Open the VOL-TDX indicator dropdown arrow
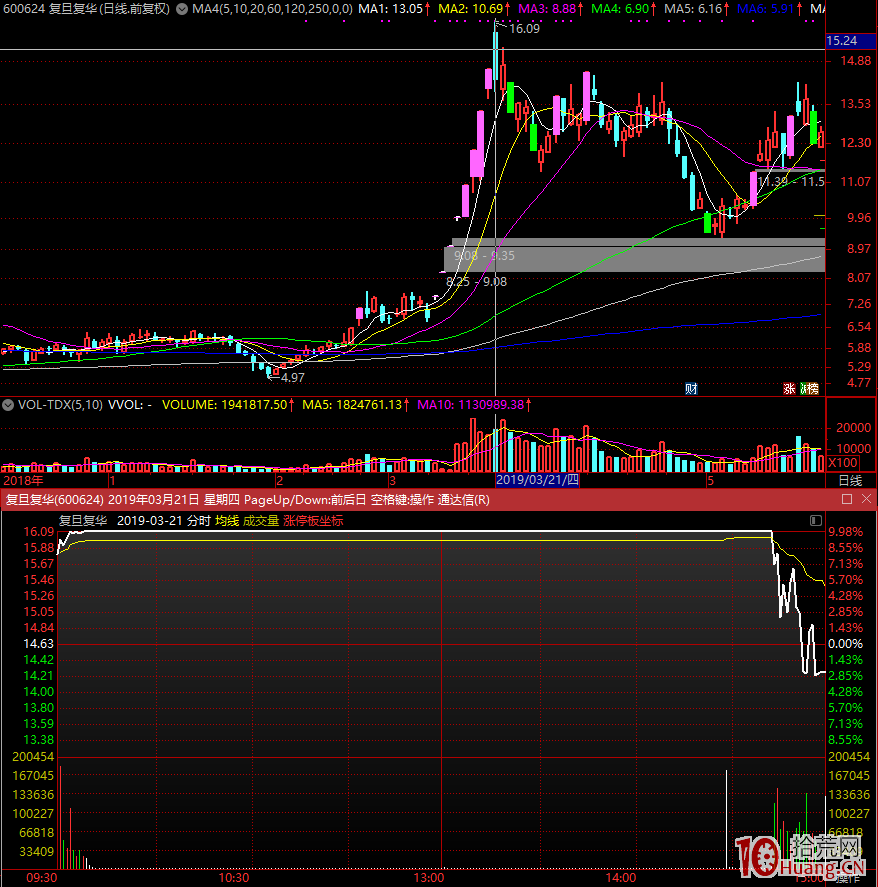Viewport: 878px width, 887px height. [x=8, y=405]
